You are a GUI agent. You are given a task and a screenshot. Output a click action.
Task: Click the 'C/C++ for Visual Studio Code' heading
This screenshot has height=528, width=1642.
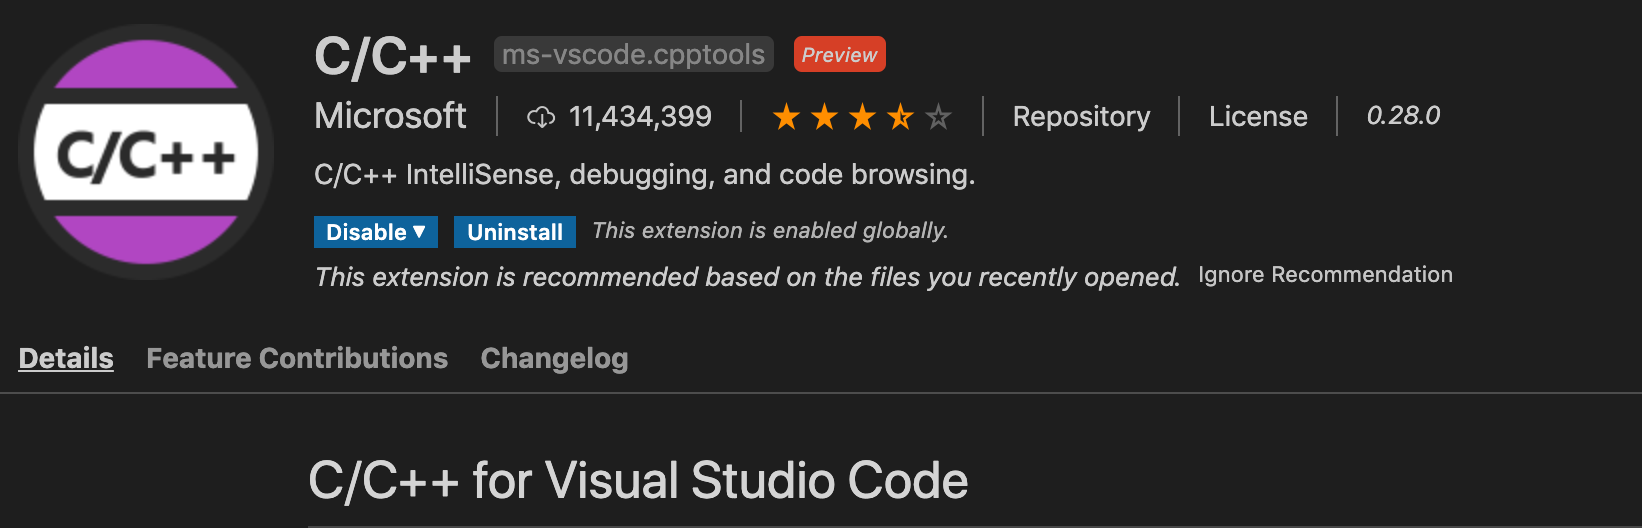638,480
